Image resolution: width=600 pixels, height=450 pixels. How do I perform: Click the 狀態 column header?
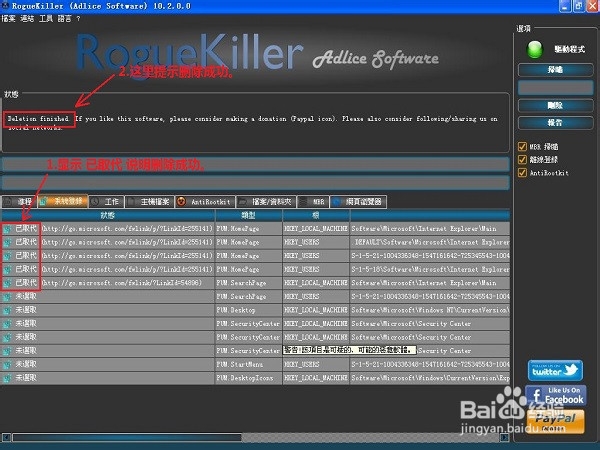click(108, 215)
